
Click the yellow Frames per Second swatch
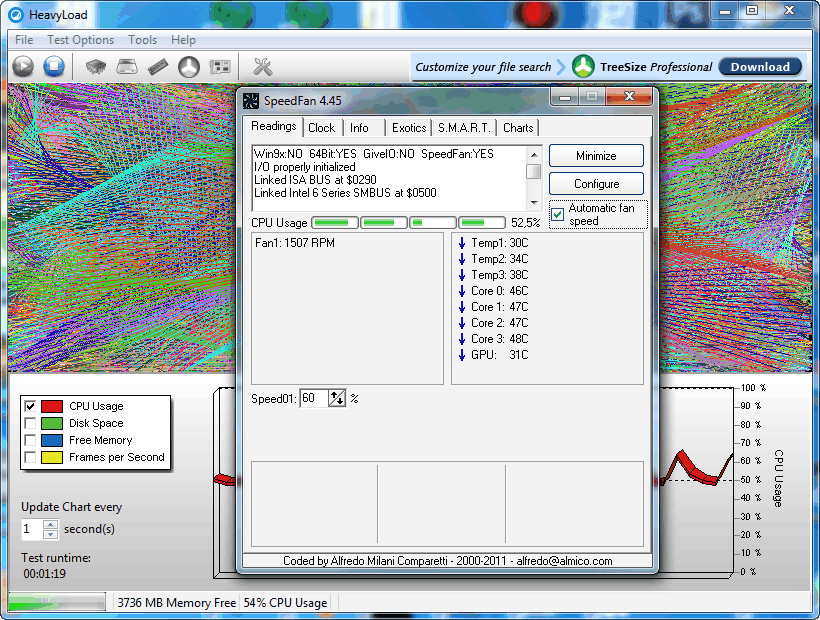[52, 457]
